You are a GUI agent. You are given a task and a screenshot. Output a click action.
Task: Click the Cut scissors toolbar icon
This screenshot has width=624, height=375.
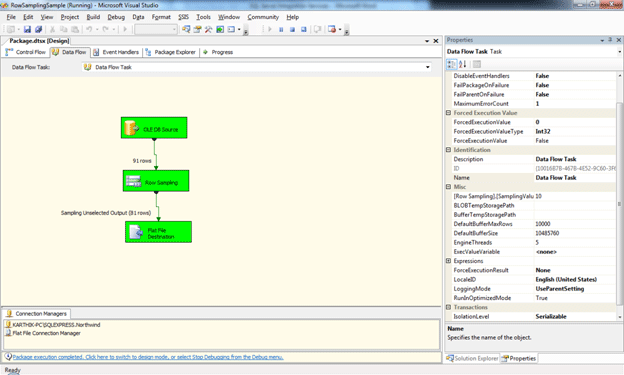click(52, 29)
